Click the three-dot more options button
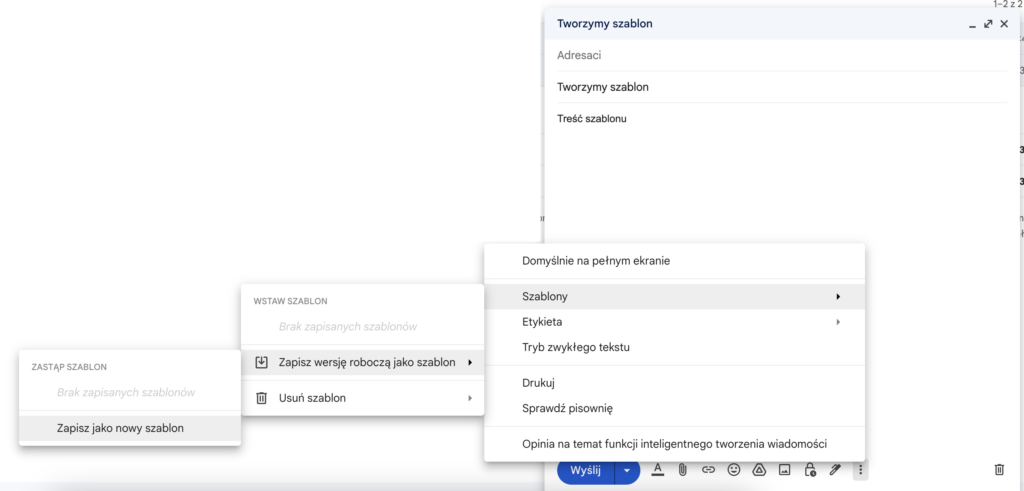Viewport: 1024px width, 491px height. point(861,469)
